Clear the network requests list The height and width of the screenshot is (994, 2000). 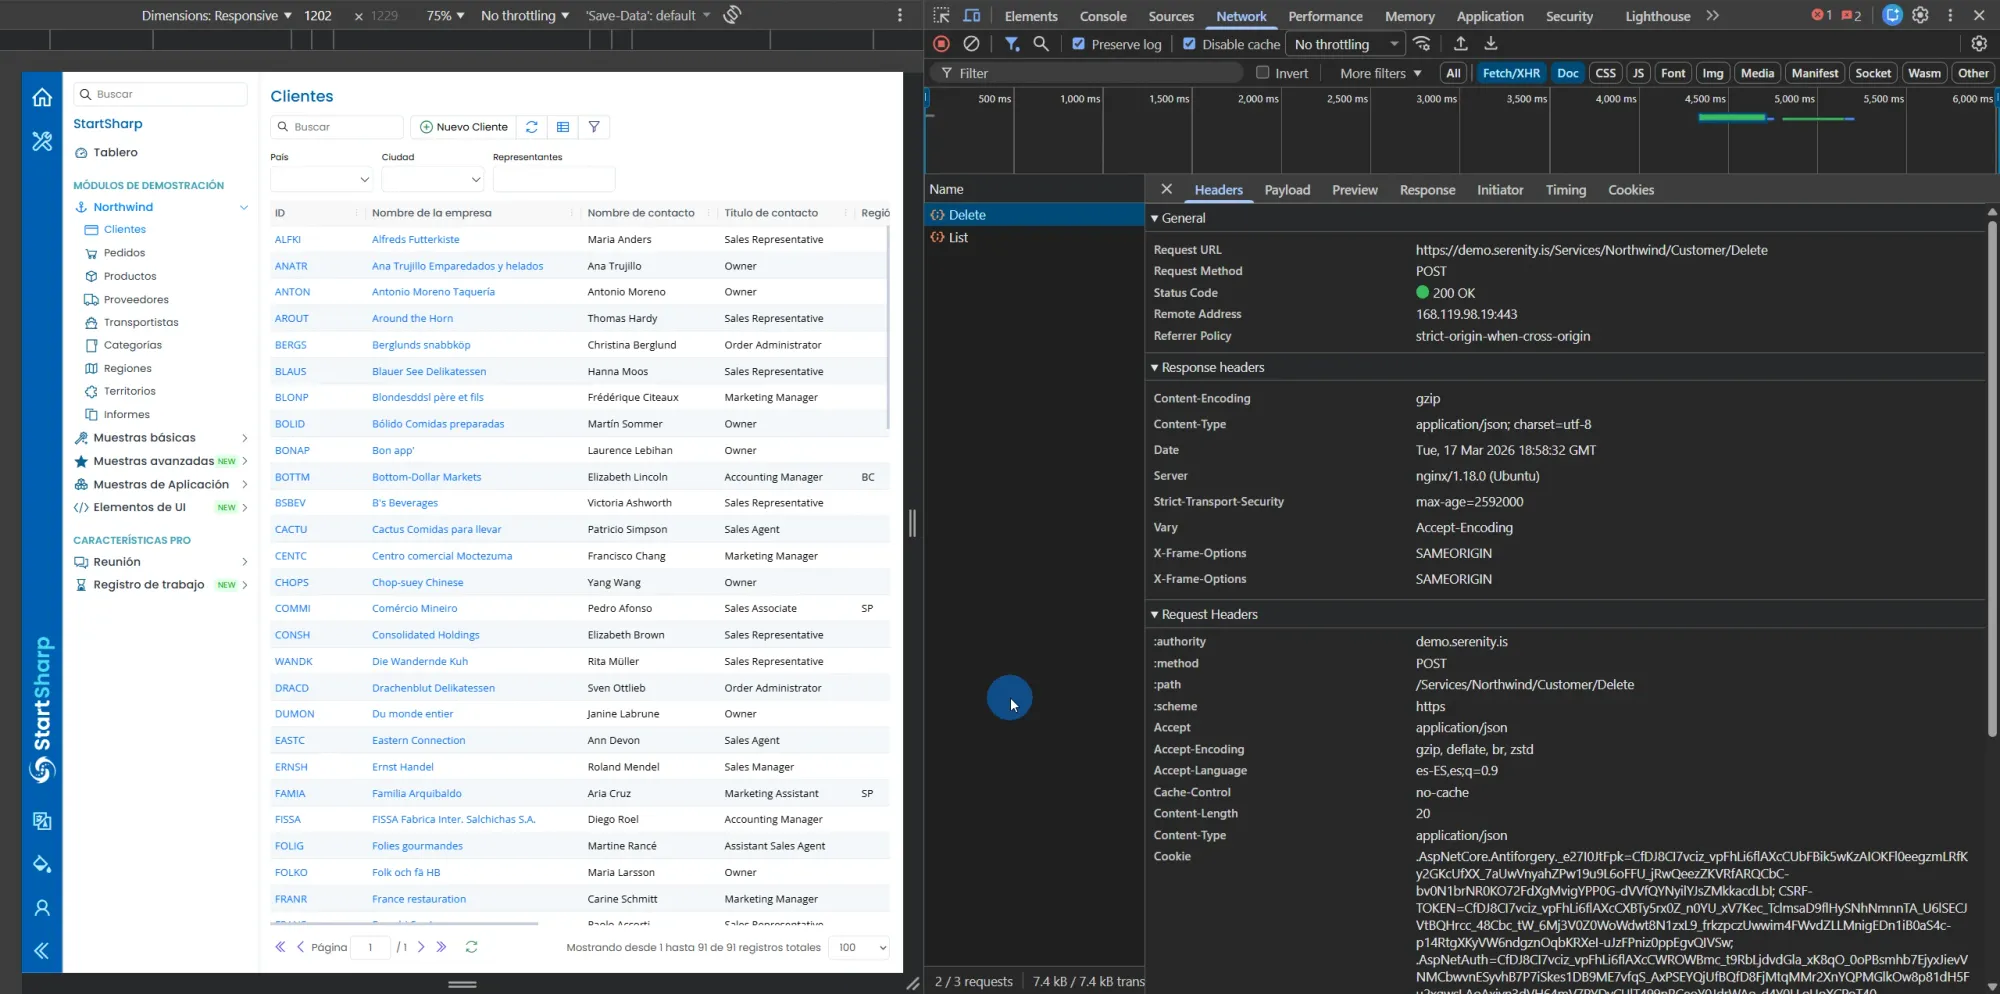pos(971,44)
